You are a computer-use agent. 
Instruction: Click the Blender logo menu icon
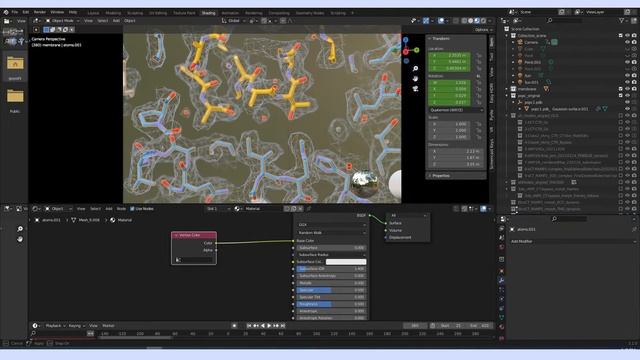[x=6, y=12]
